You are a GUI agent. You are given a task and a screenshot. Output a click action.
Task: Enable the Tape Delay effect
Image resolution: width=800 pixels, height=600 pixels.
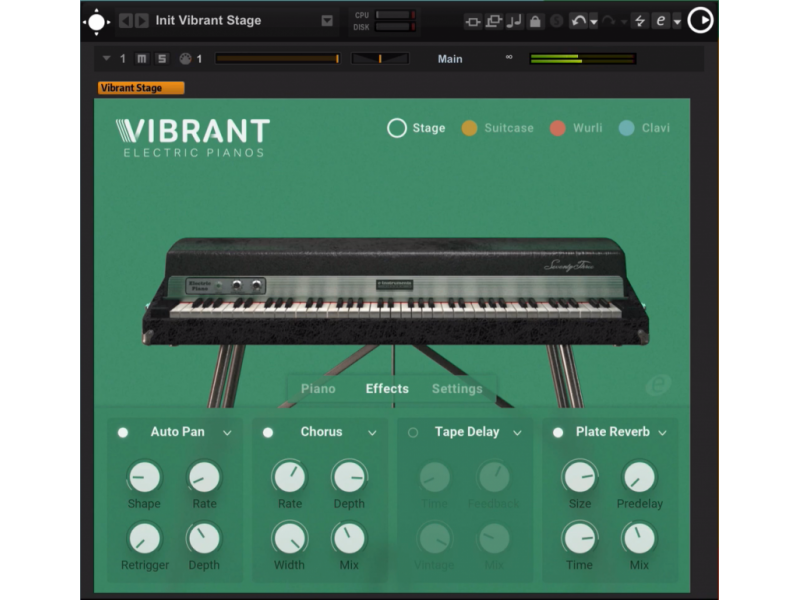tap(413, 433)
